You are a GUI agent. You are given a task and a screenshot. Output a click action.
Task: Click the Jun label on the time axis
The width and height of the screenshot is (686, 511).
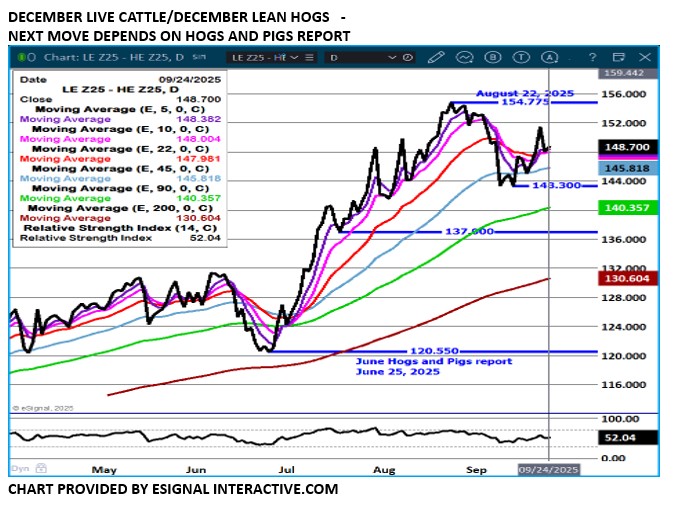click(196, 470)
